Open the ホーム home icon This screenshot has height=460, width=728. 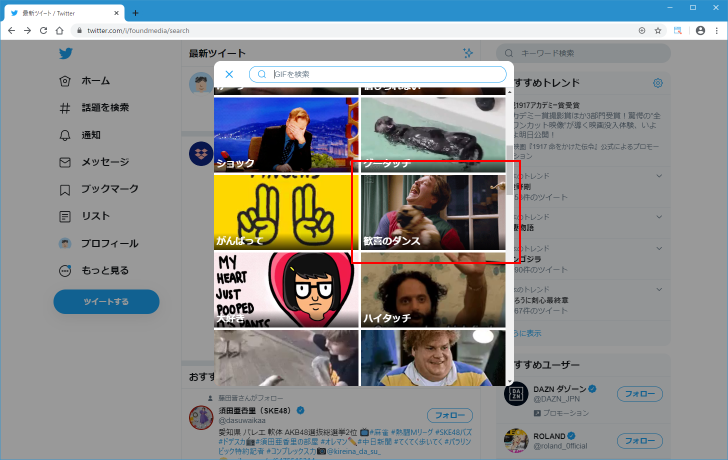tap(65, 81)
